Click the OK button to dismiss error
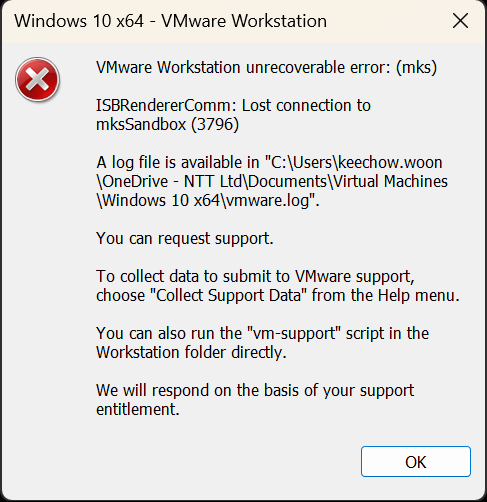This screenshot has height=502, width=487. point(416,462)
